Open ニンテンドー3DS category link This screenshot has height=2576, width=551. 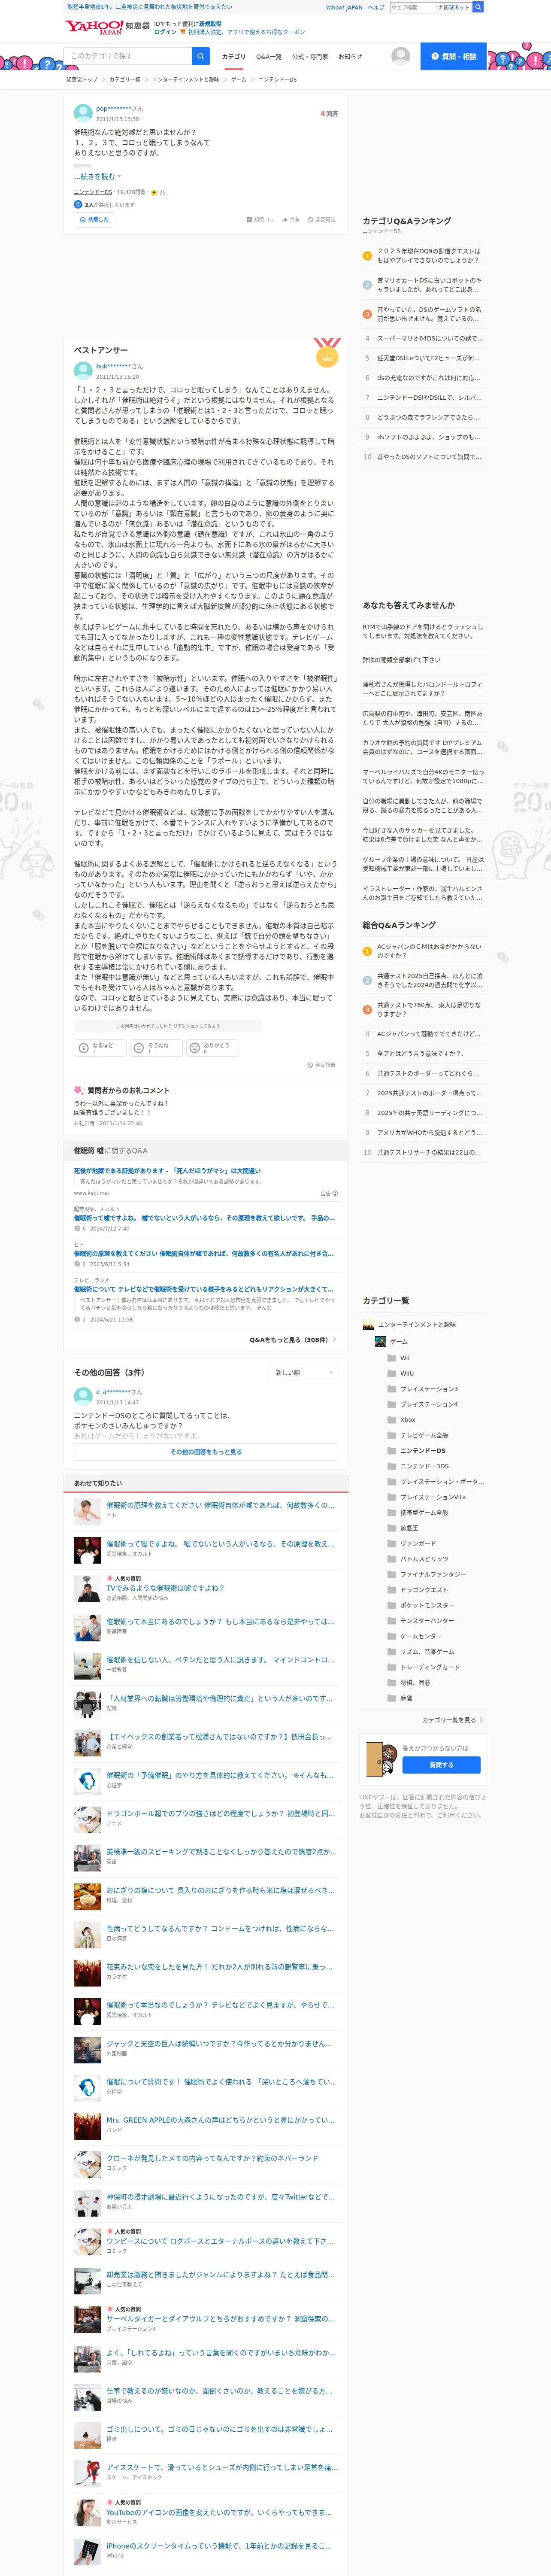[424, 1466]
